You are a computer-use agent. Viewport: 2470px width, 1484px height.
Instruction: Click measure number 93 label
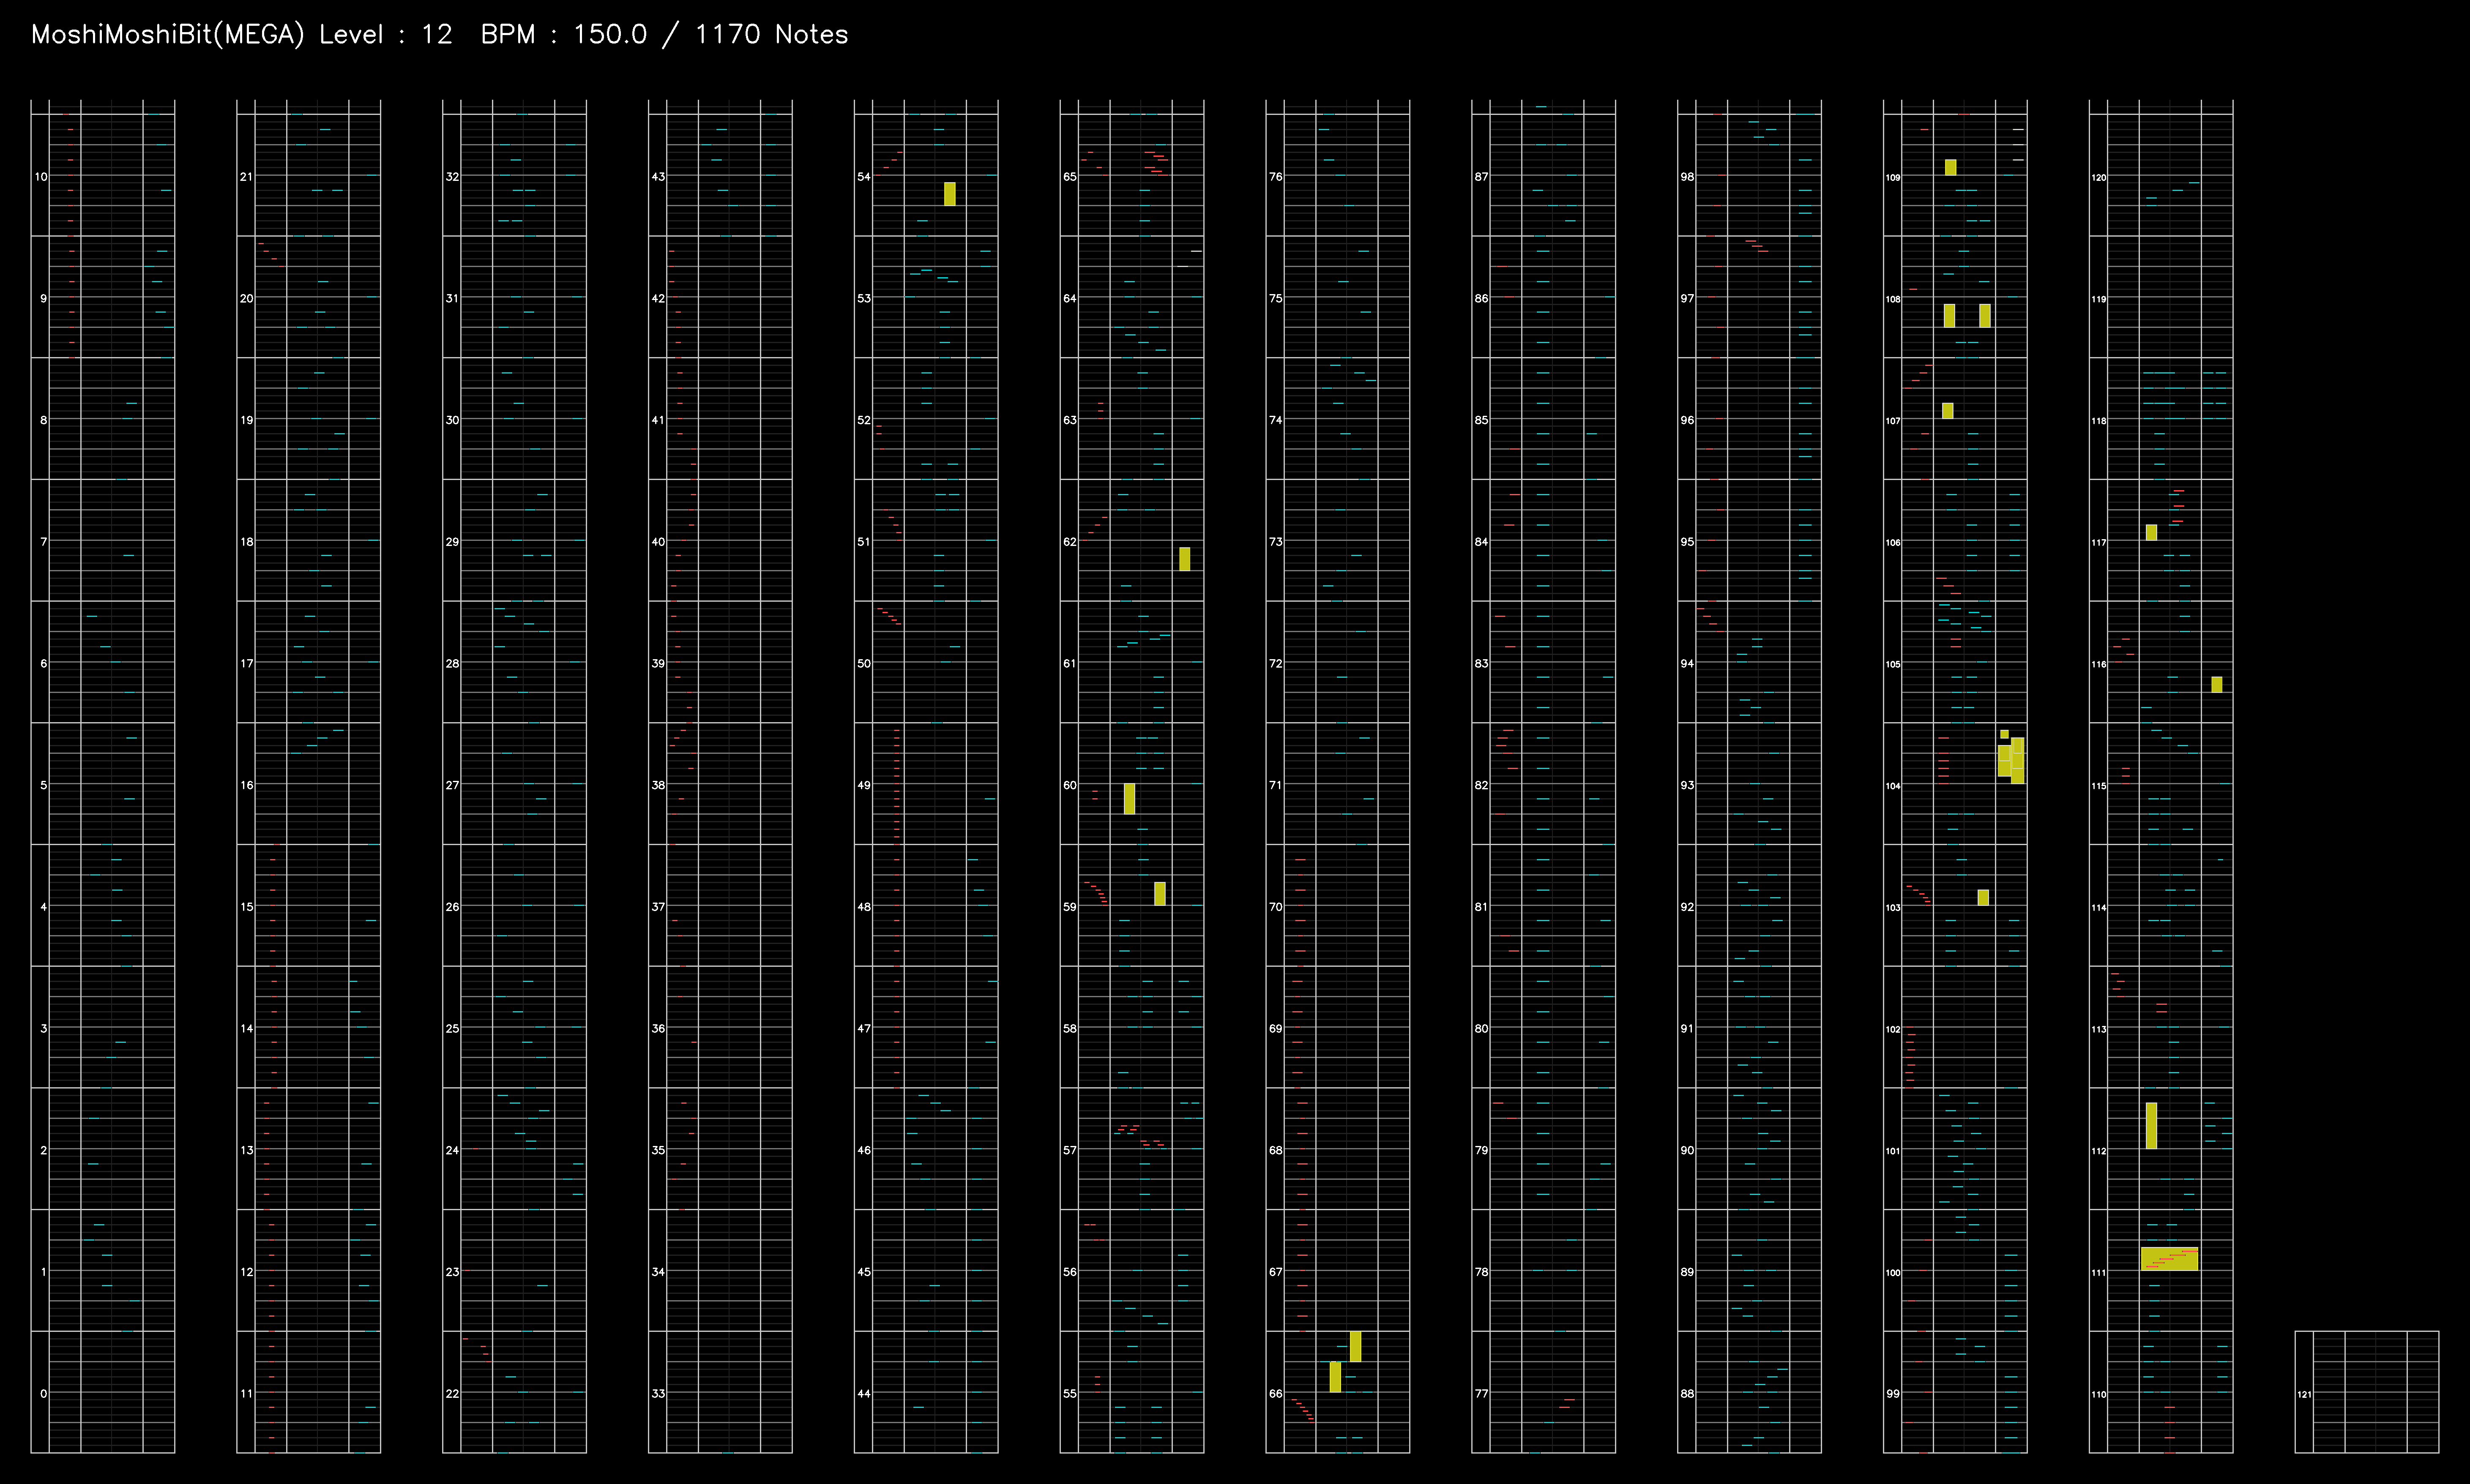coord(1688,786)
